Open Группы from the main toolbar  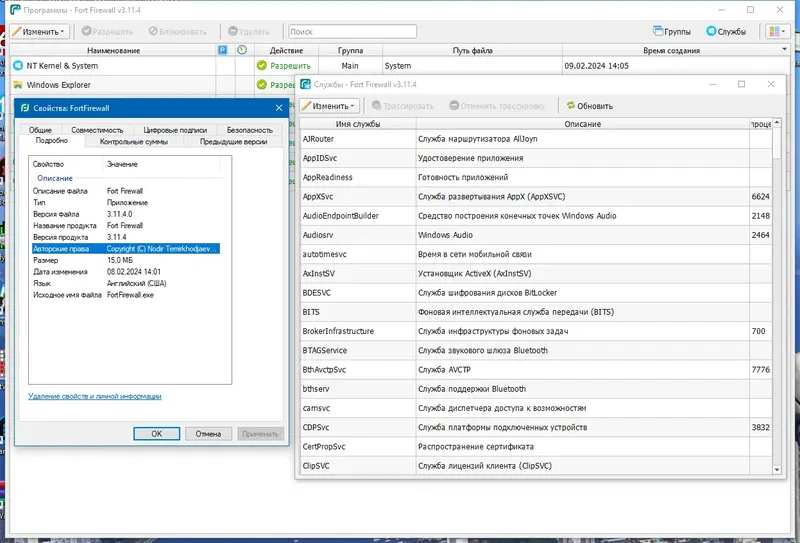pos(671,32)
